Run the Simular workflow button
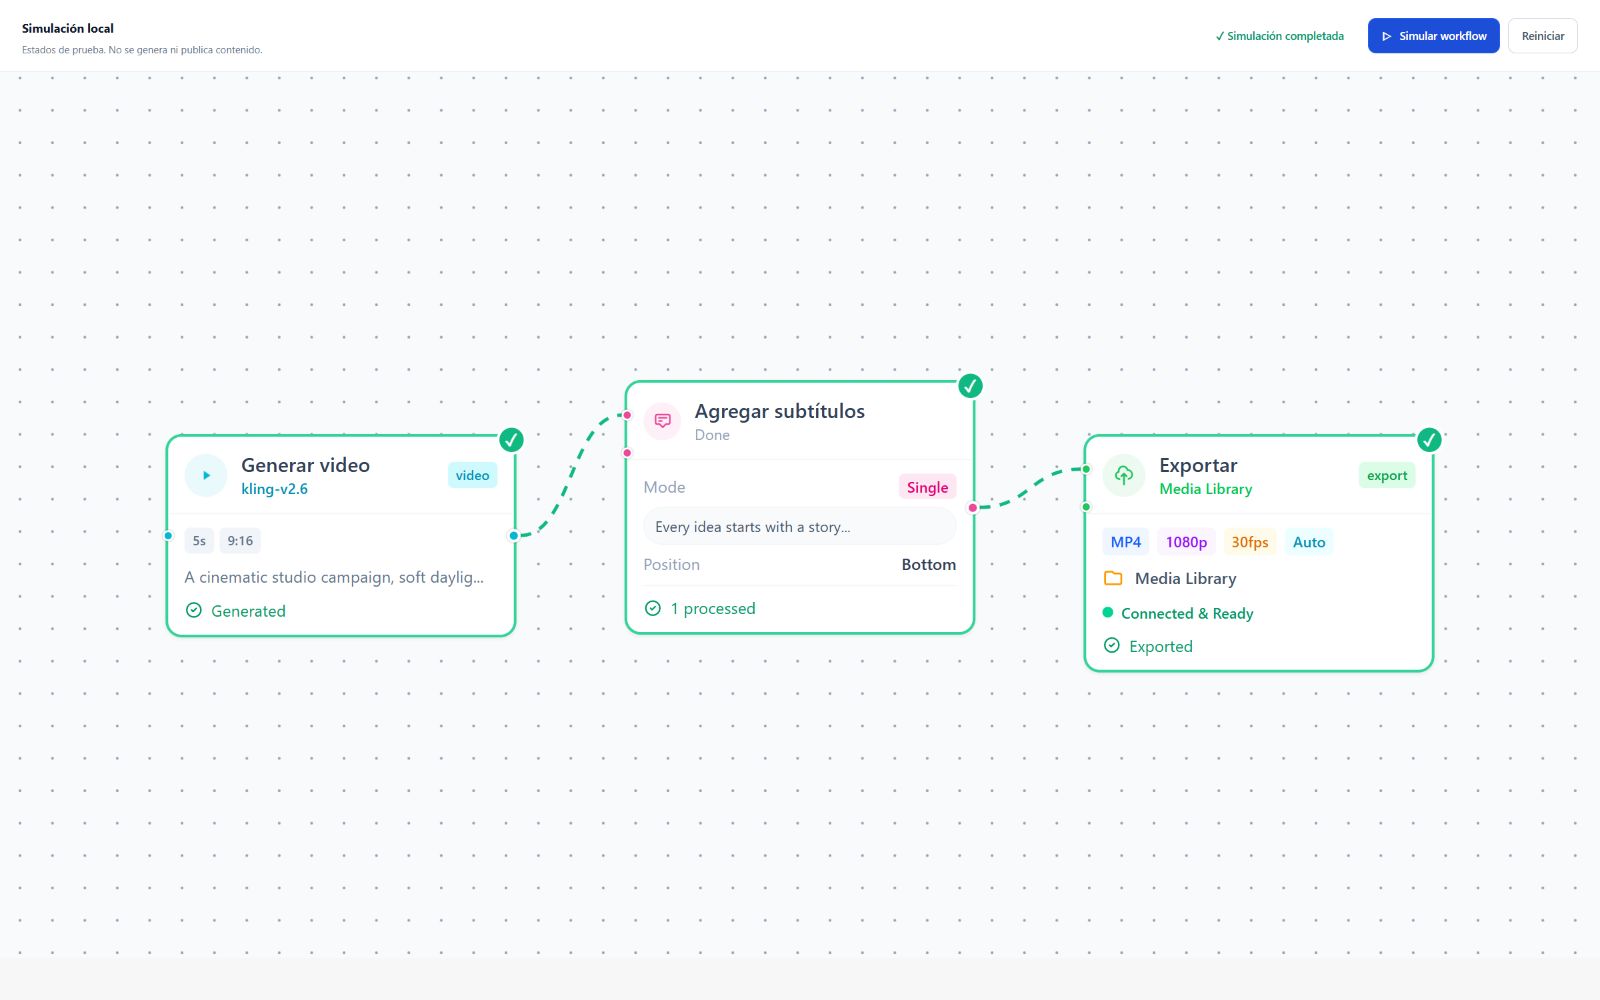This screenshot has height=1000, width=1600. click(x=1434, y=36)
